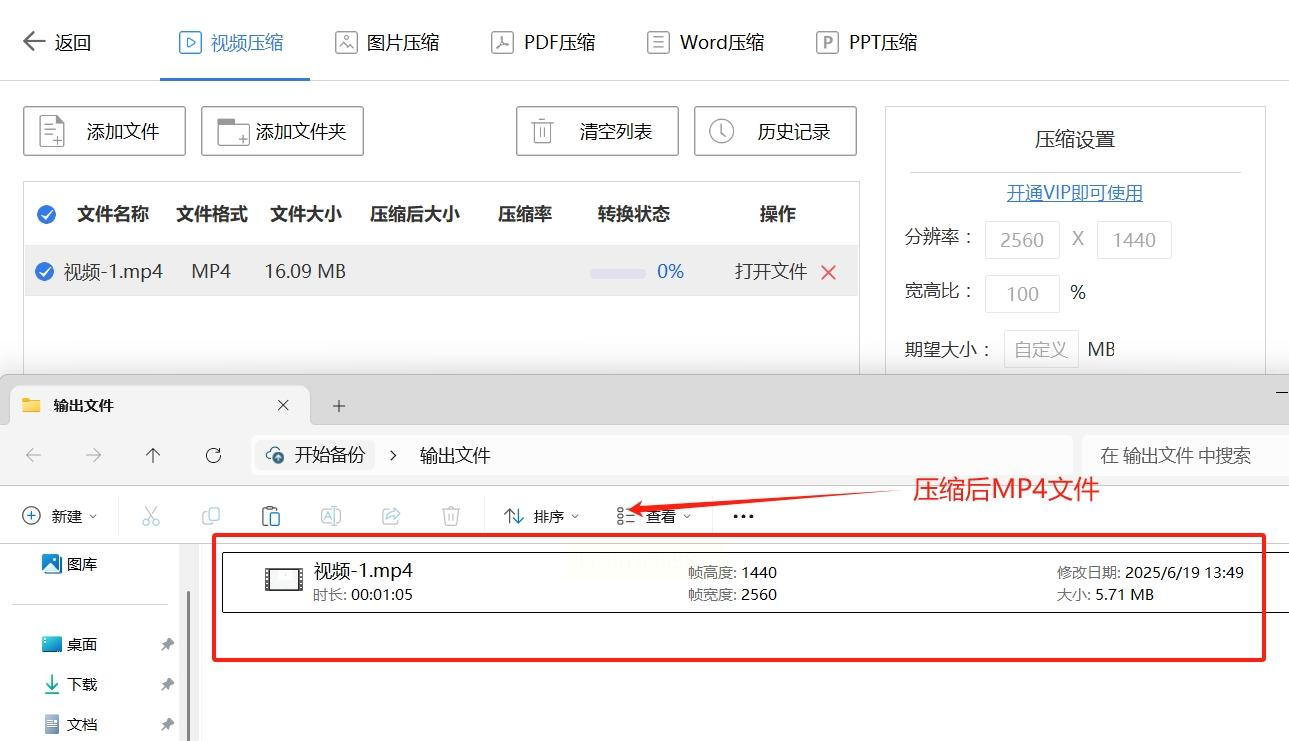Click the delete trash icon in Explorer toolbar

pyautogui.click(x=451, y=516)
